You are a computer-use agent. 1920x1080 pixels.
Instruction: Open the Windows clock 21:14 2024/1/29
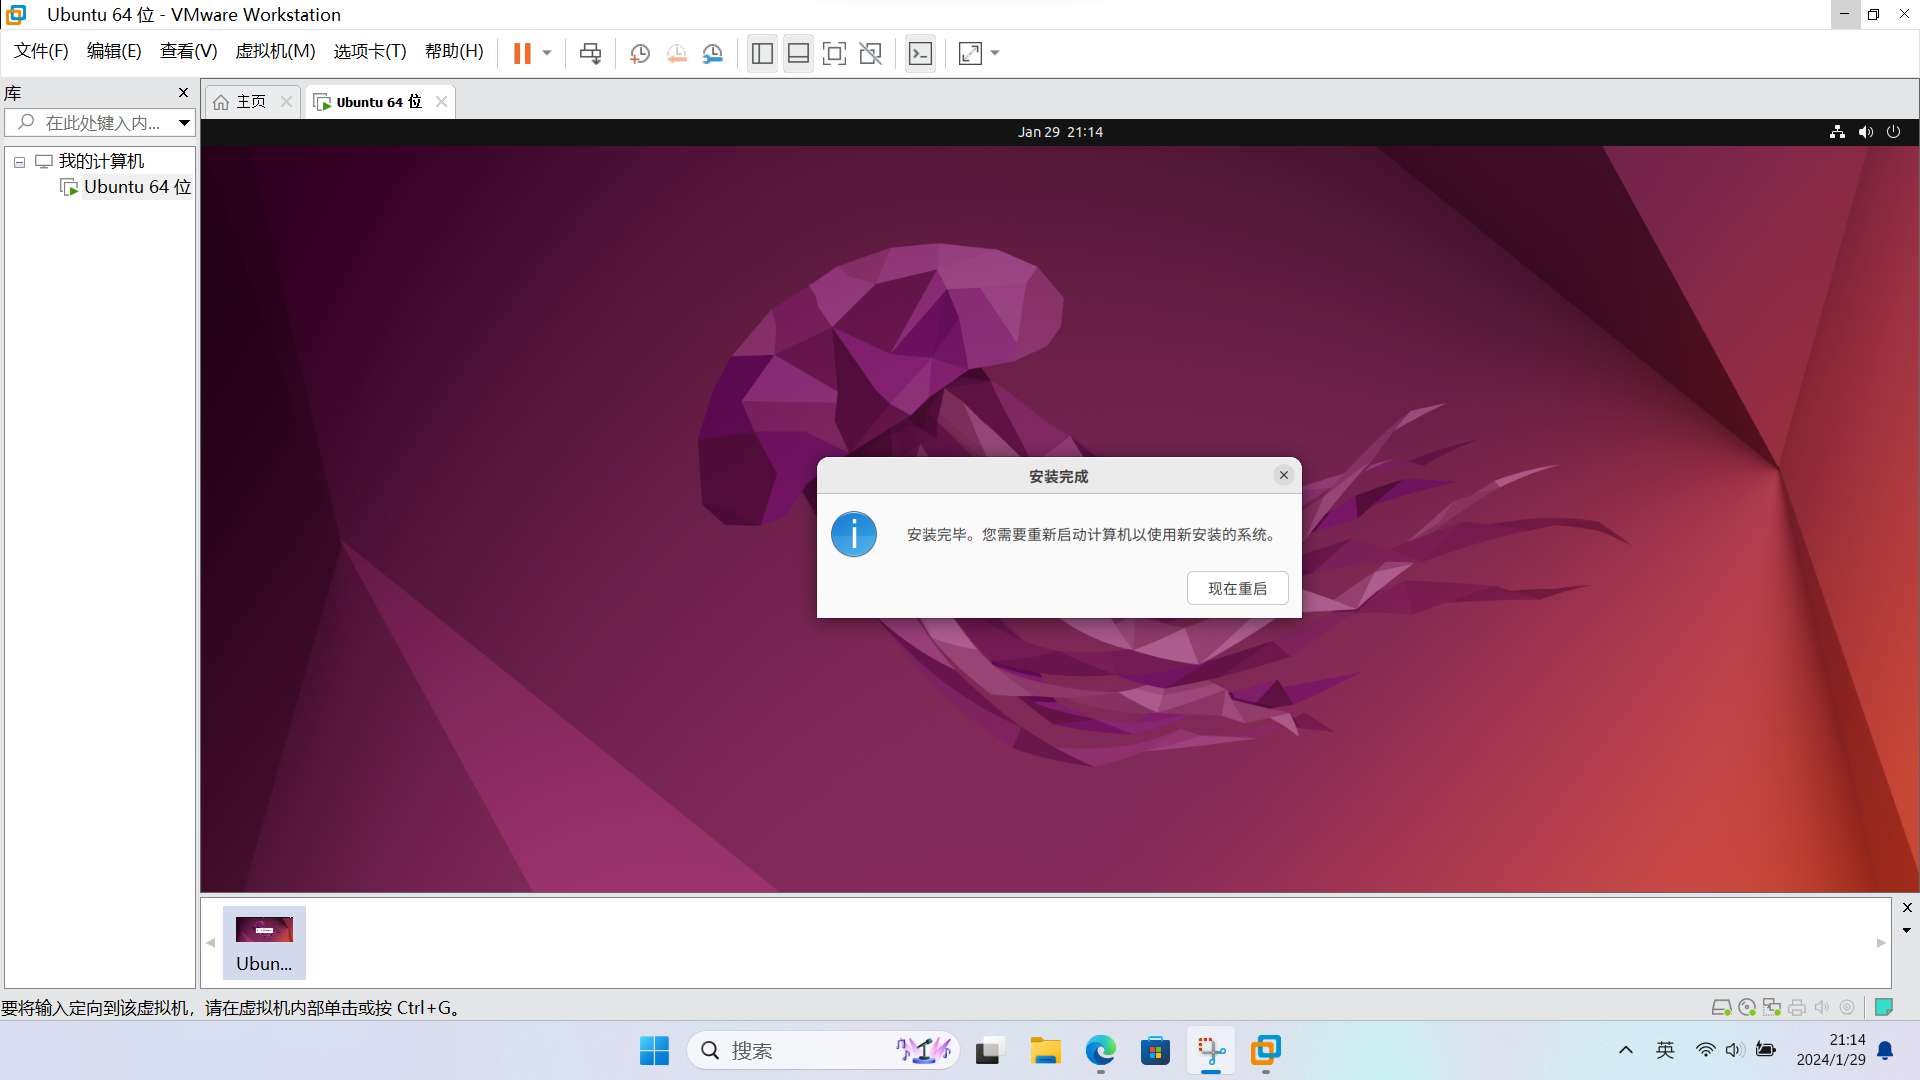click(x=1830, y=1050)
